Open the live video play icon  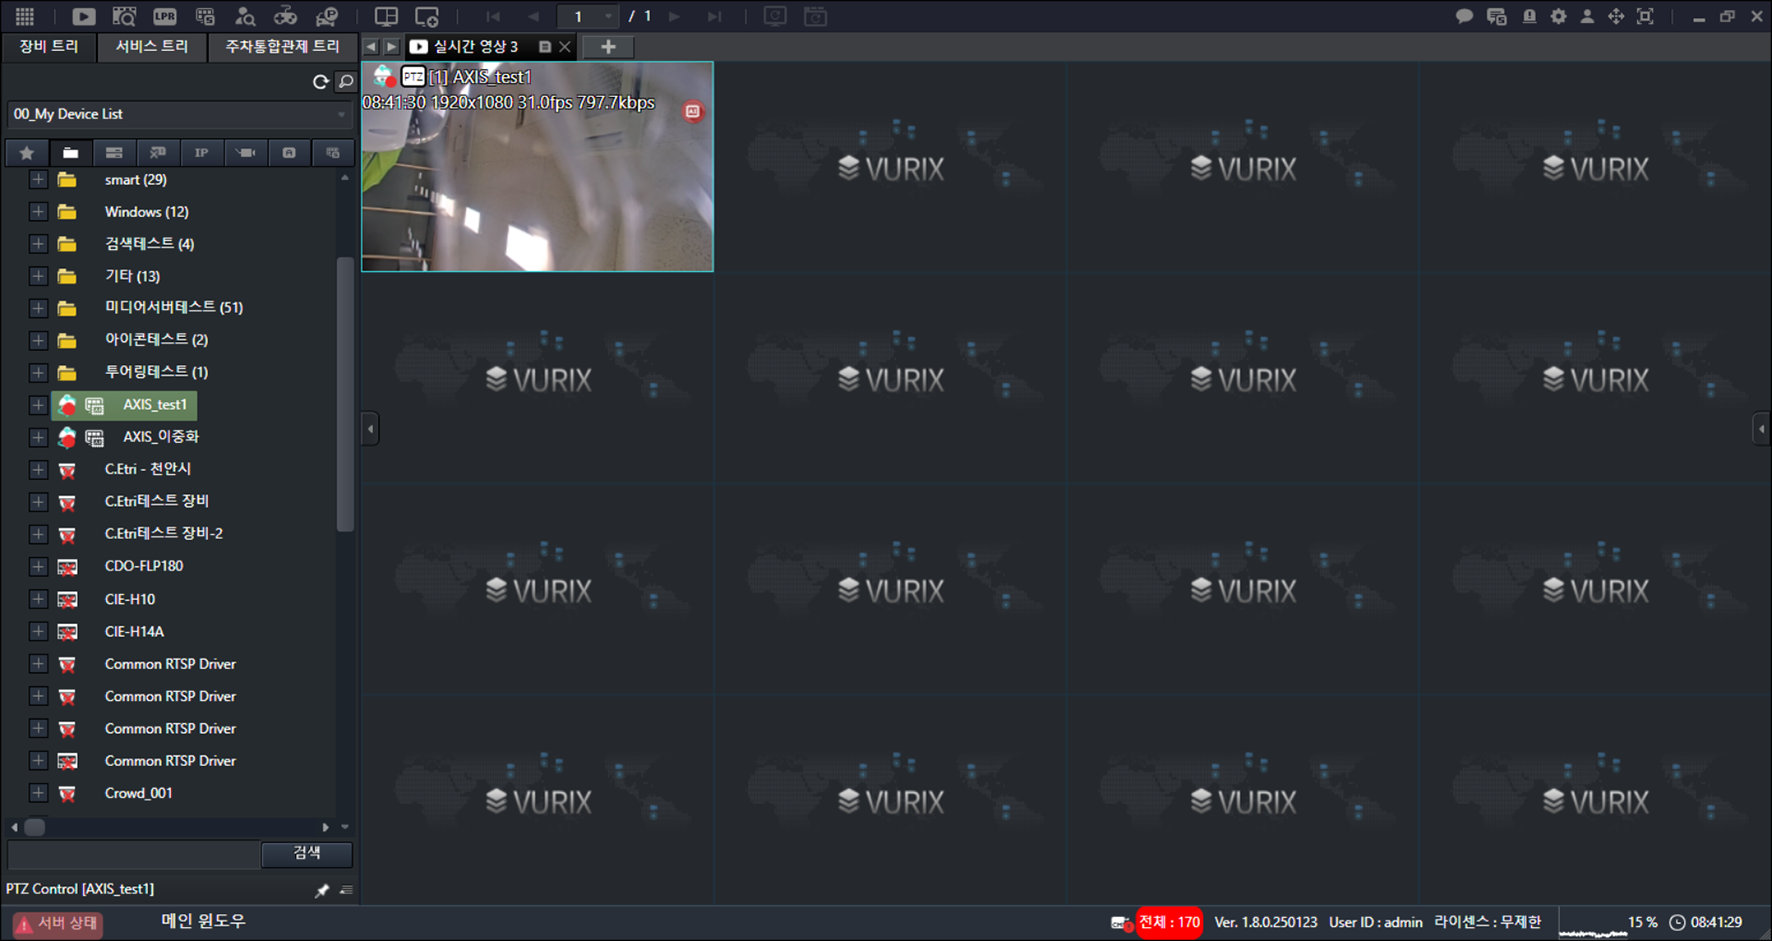pos(84,16)
